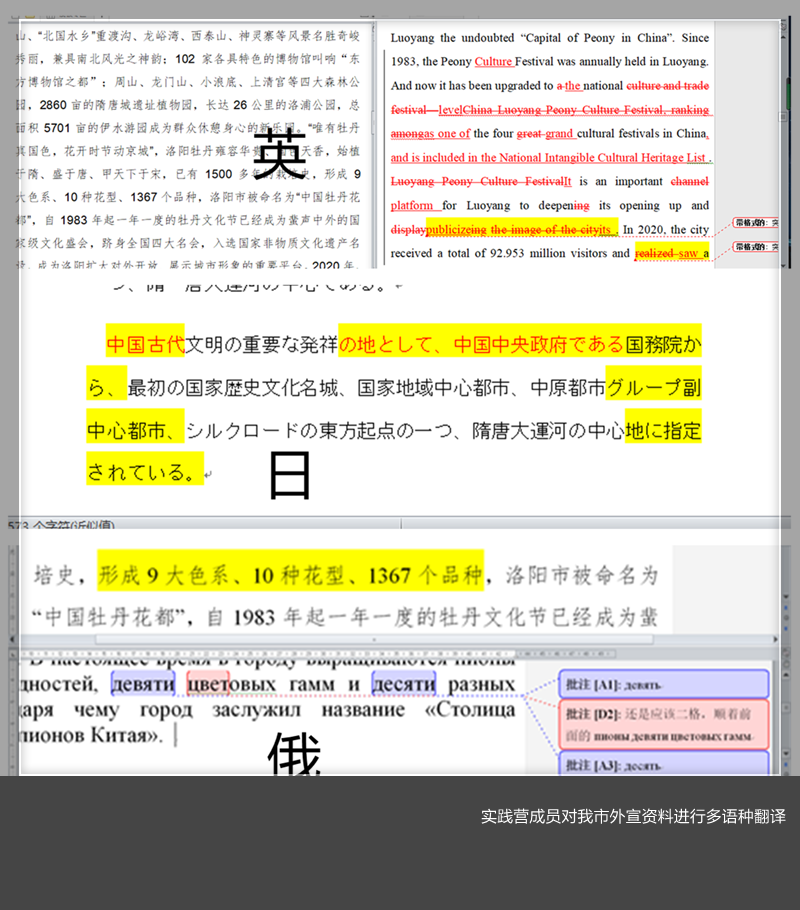Image resolution: width=800 pixels, height=910 pixels.
Task: Click the [A1] девять comment balloon
Action: [663, 684]
